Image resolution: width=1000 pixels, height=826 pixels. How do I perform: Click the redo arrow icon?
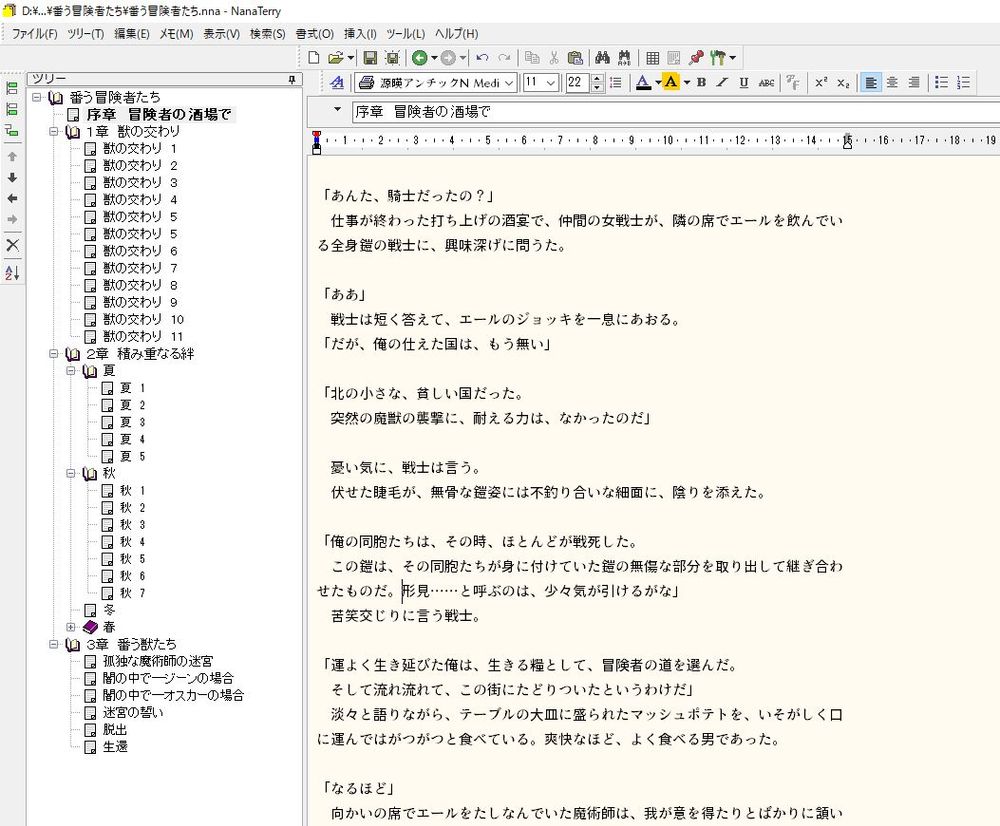tap(504, 58)
